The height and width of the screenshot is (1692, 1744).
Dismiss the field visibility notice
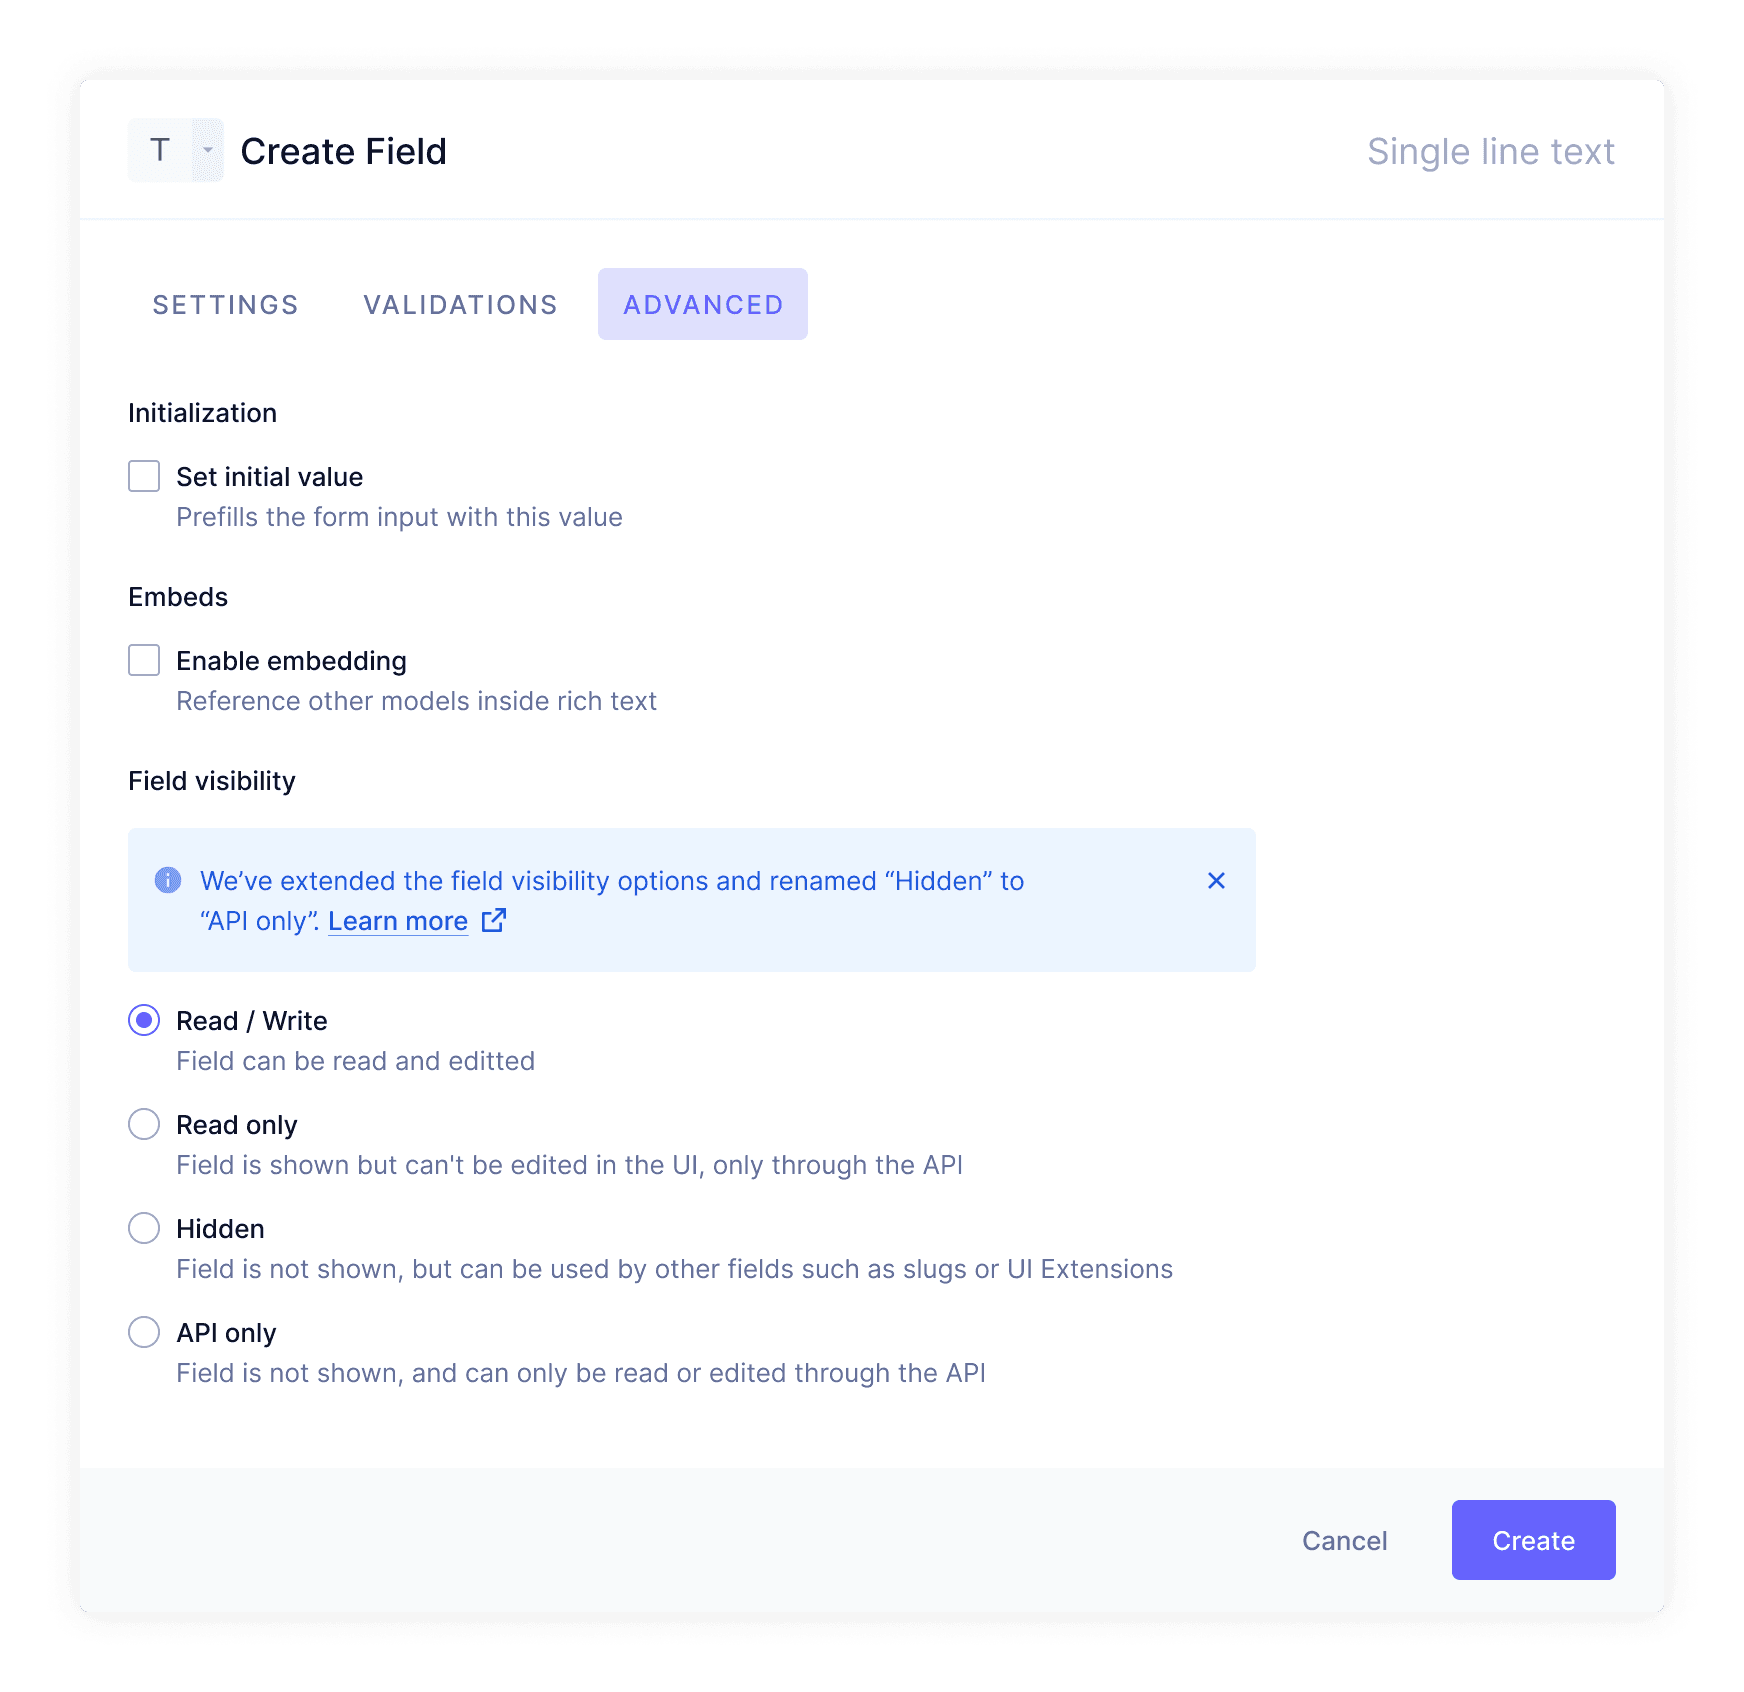tap(1216, 880)
